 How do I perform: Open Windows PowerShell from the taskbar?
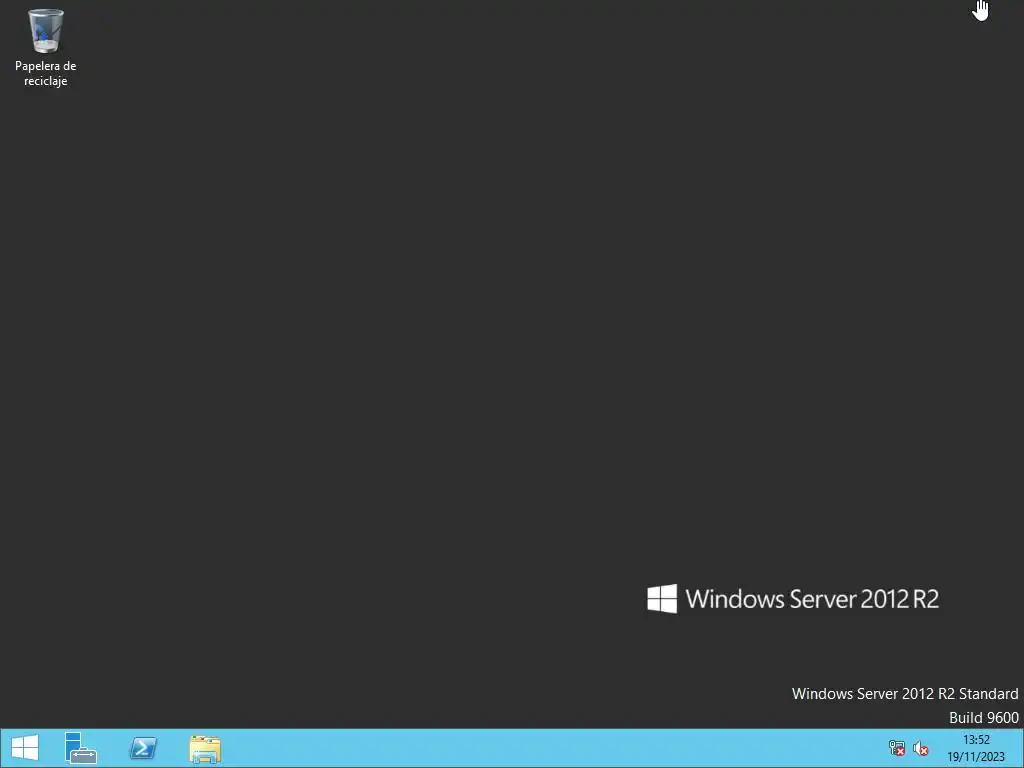coord(143,748)
